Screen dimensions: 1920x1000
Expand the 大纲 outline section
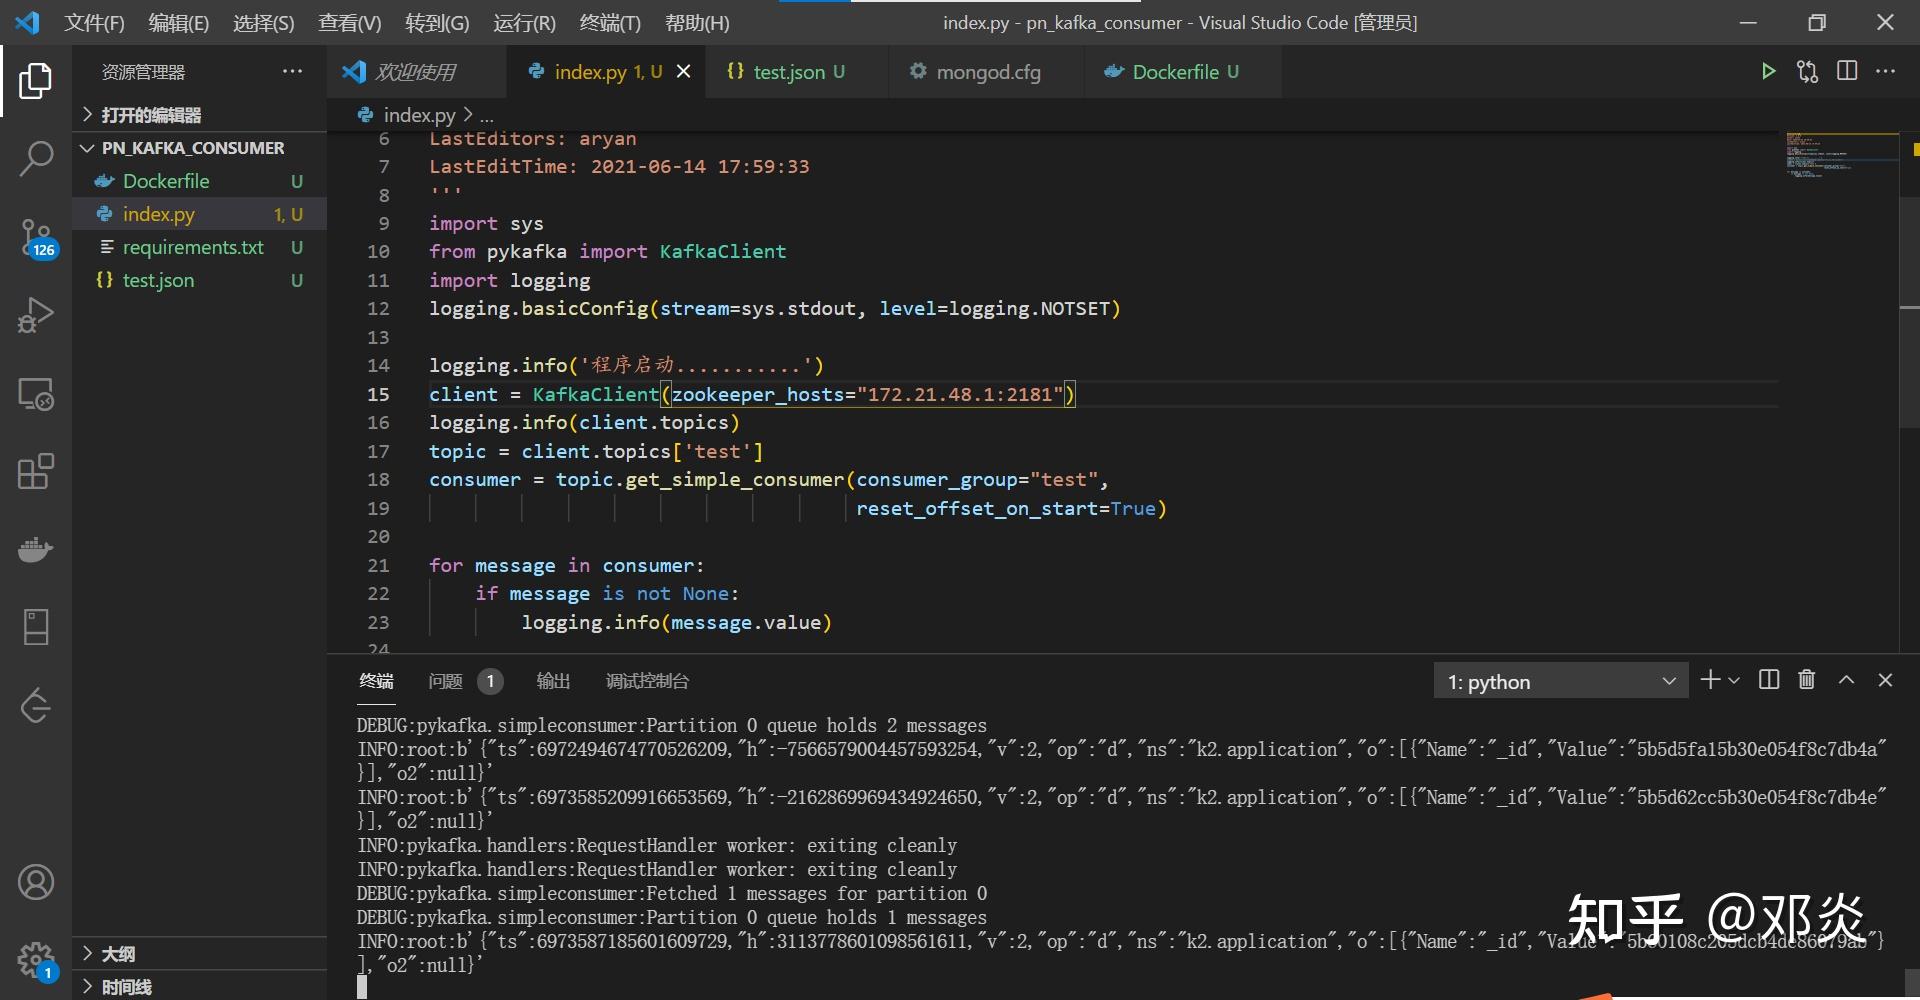tap(87, 953)
